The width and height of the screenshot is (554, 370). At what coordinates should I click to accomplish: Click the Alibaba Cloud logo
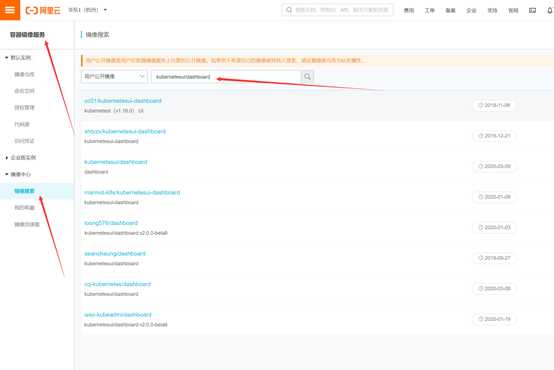[43, 10]
